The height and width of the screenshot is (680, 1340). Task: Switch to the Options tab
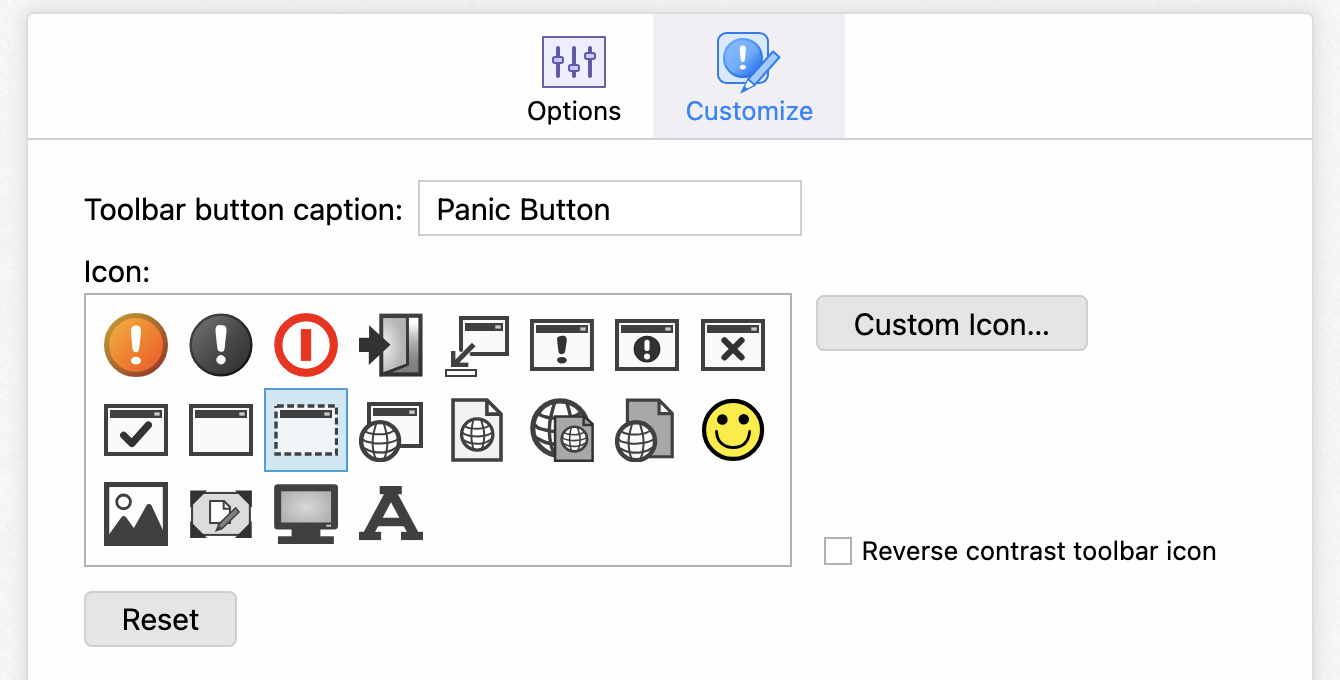574,76
